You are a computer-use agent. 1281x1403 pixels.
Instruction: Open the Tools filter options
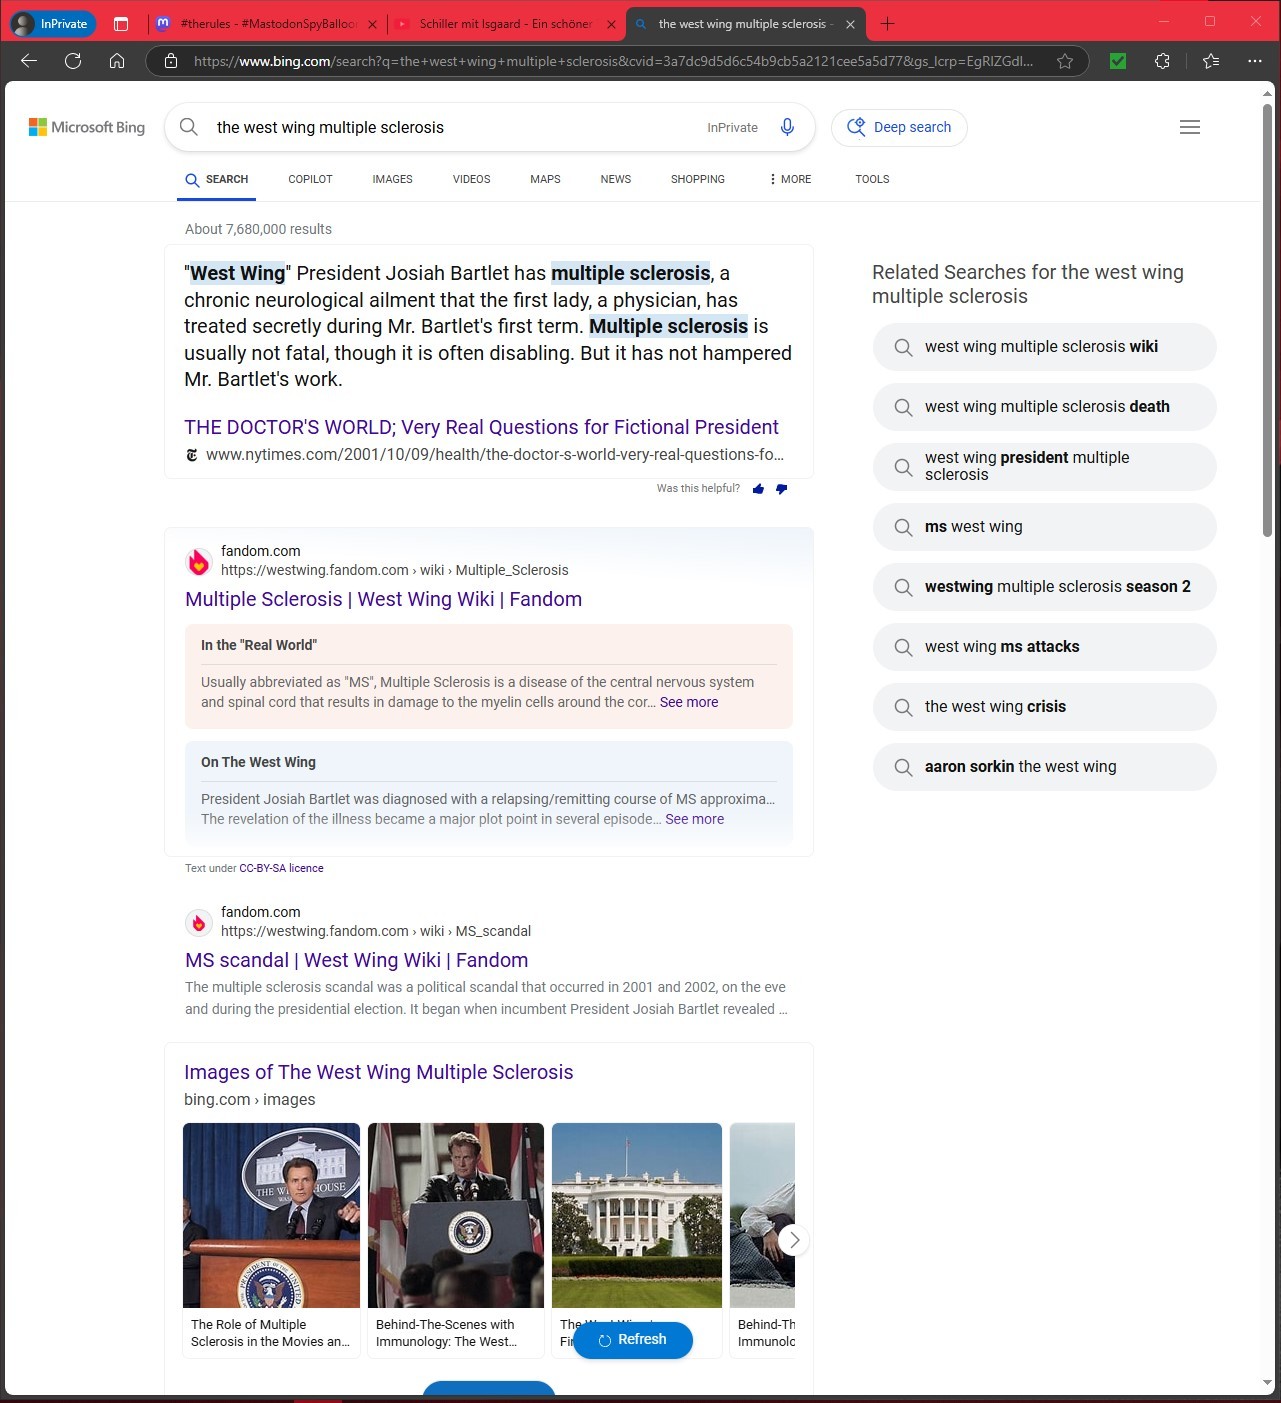pyautogui.click(x=872, y=179)
